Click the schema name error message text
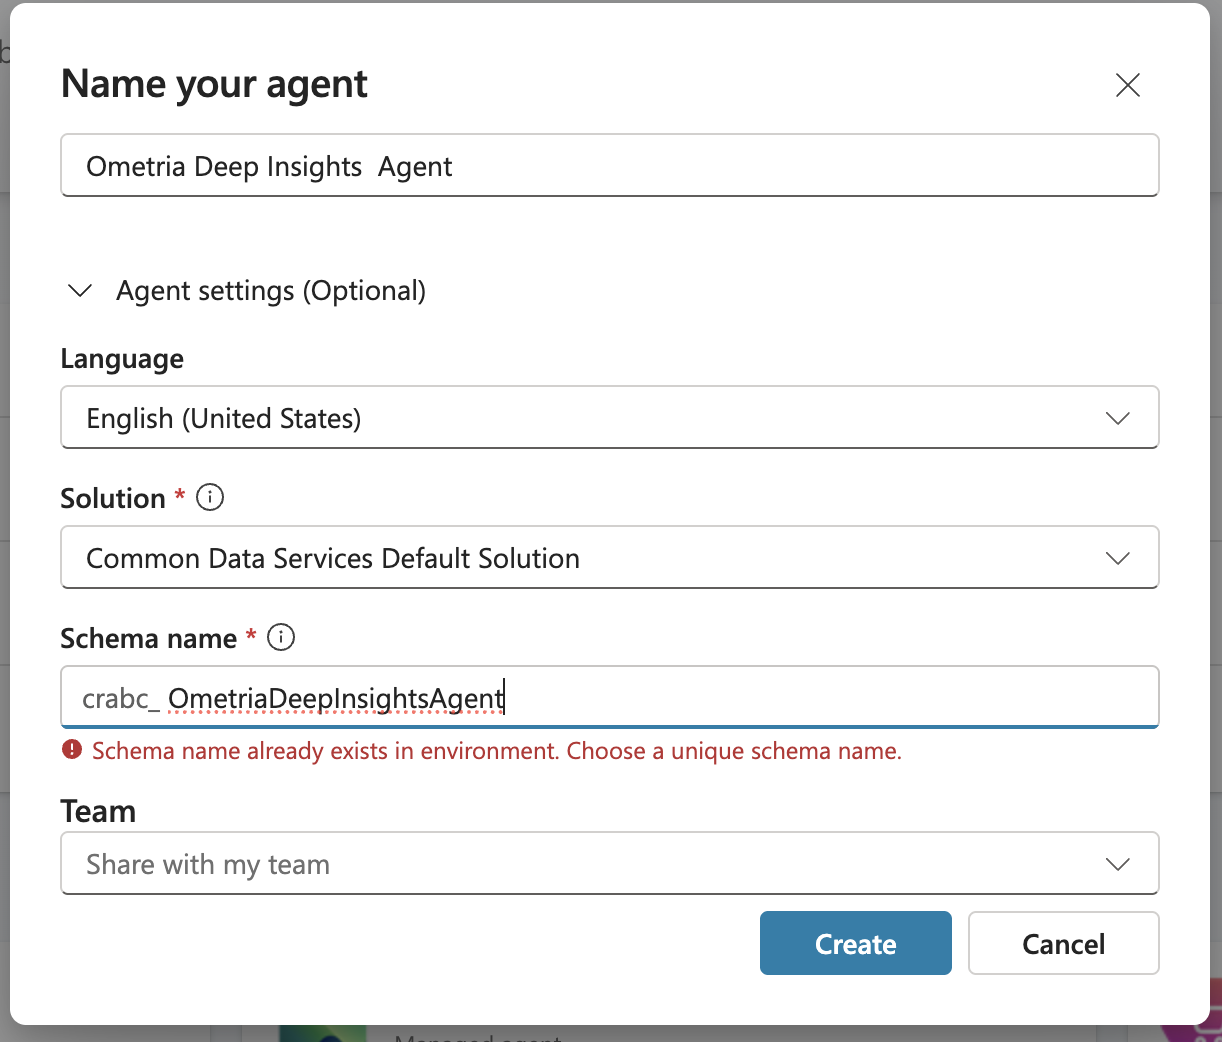The width and height of the screenshot is (1222, 1042). (x=497, y=751)
